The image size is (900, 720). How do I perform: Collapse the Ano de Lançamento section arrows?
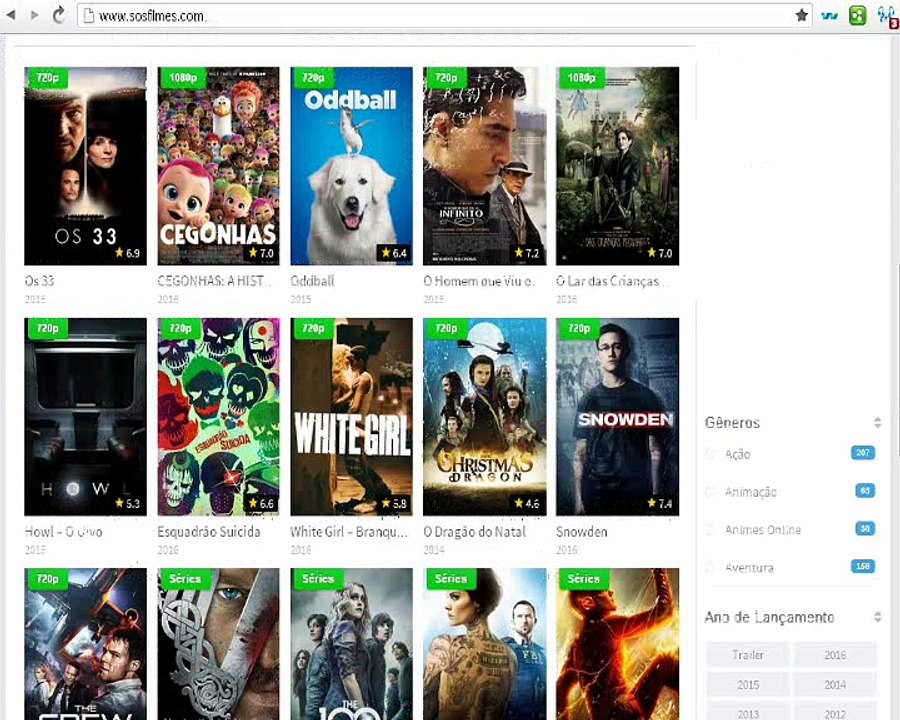877,617
